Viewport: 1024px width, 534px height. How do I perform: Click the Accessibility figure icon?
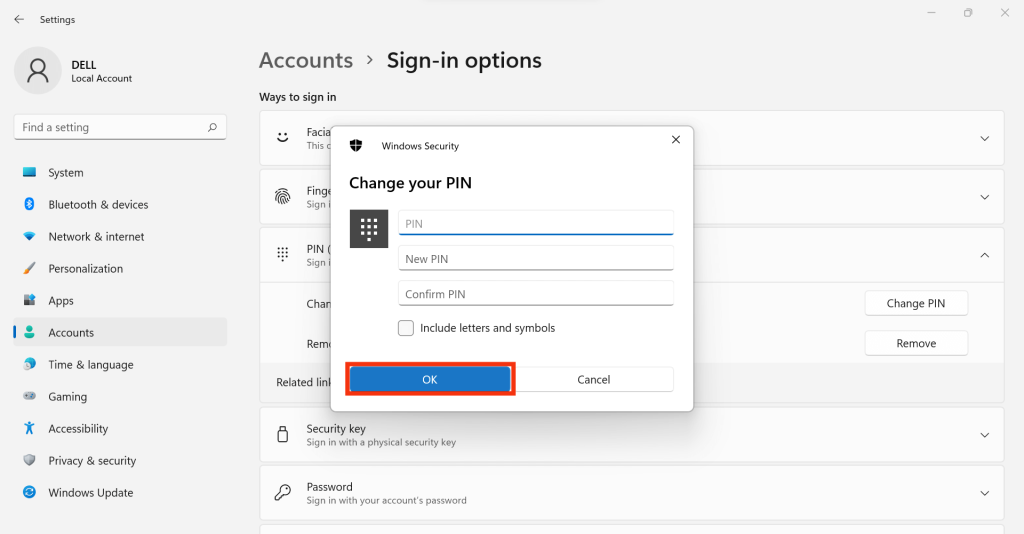point(29,428)
